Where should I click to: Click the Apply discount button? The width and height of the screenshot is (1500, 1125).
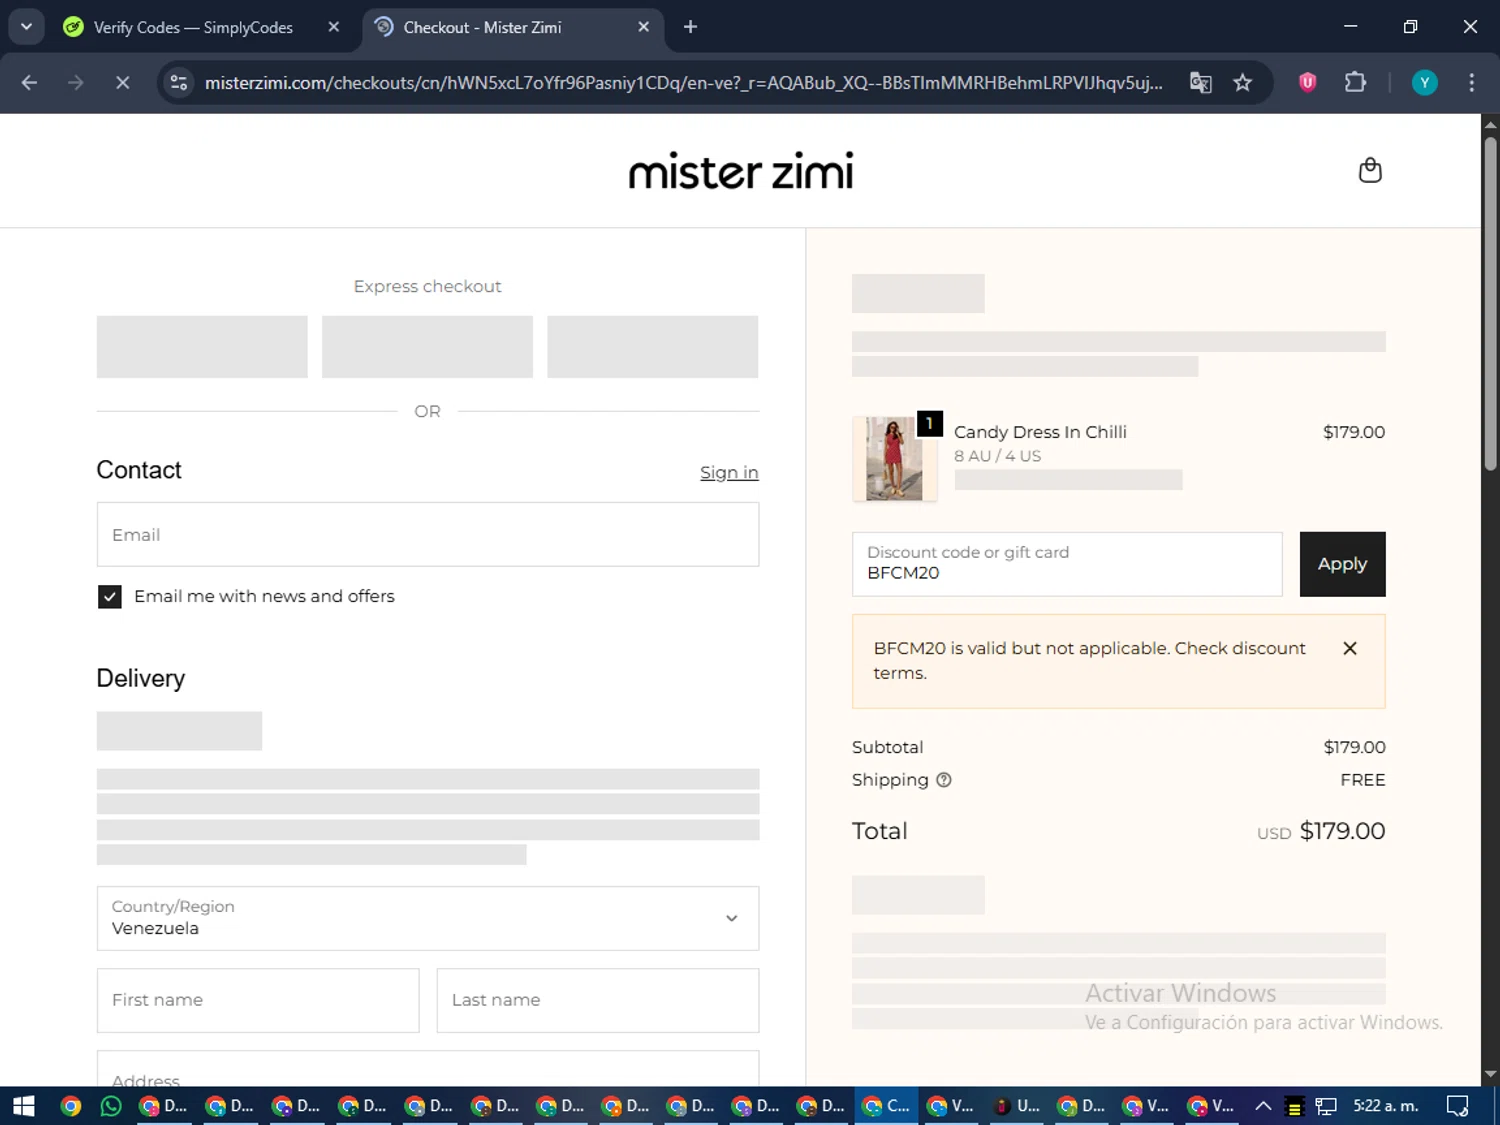pos(1342,564)
